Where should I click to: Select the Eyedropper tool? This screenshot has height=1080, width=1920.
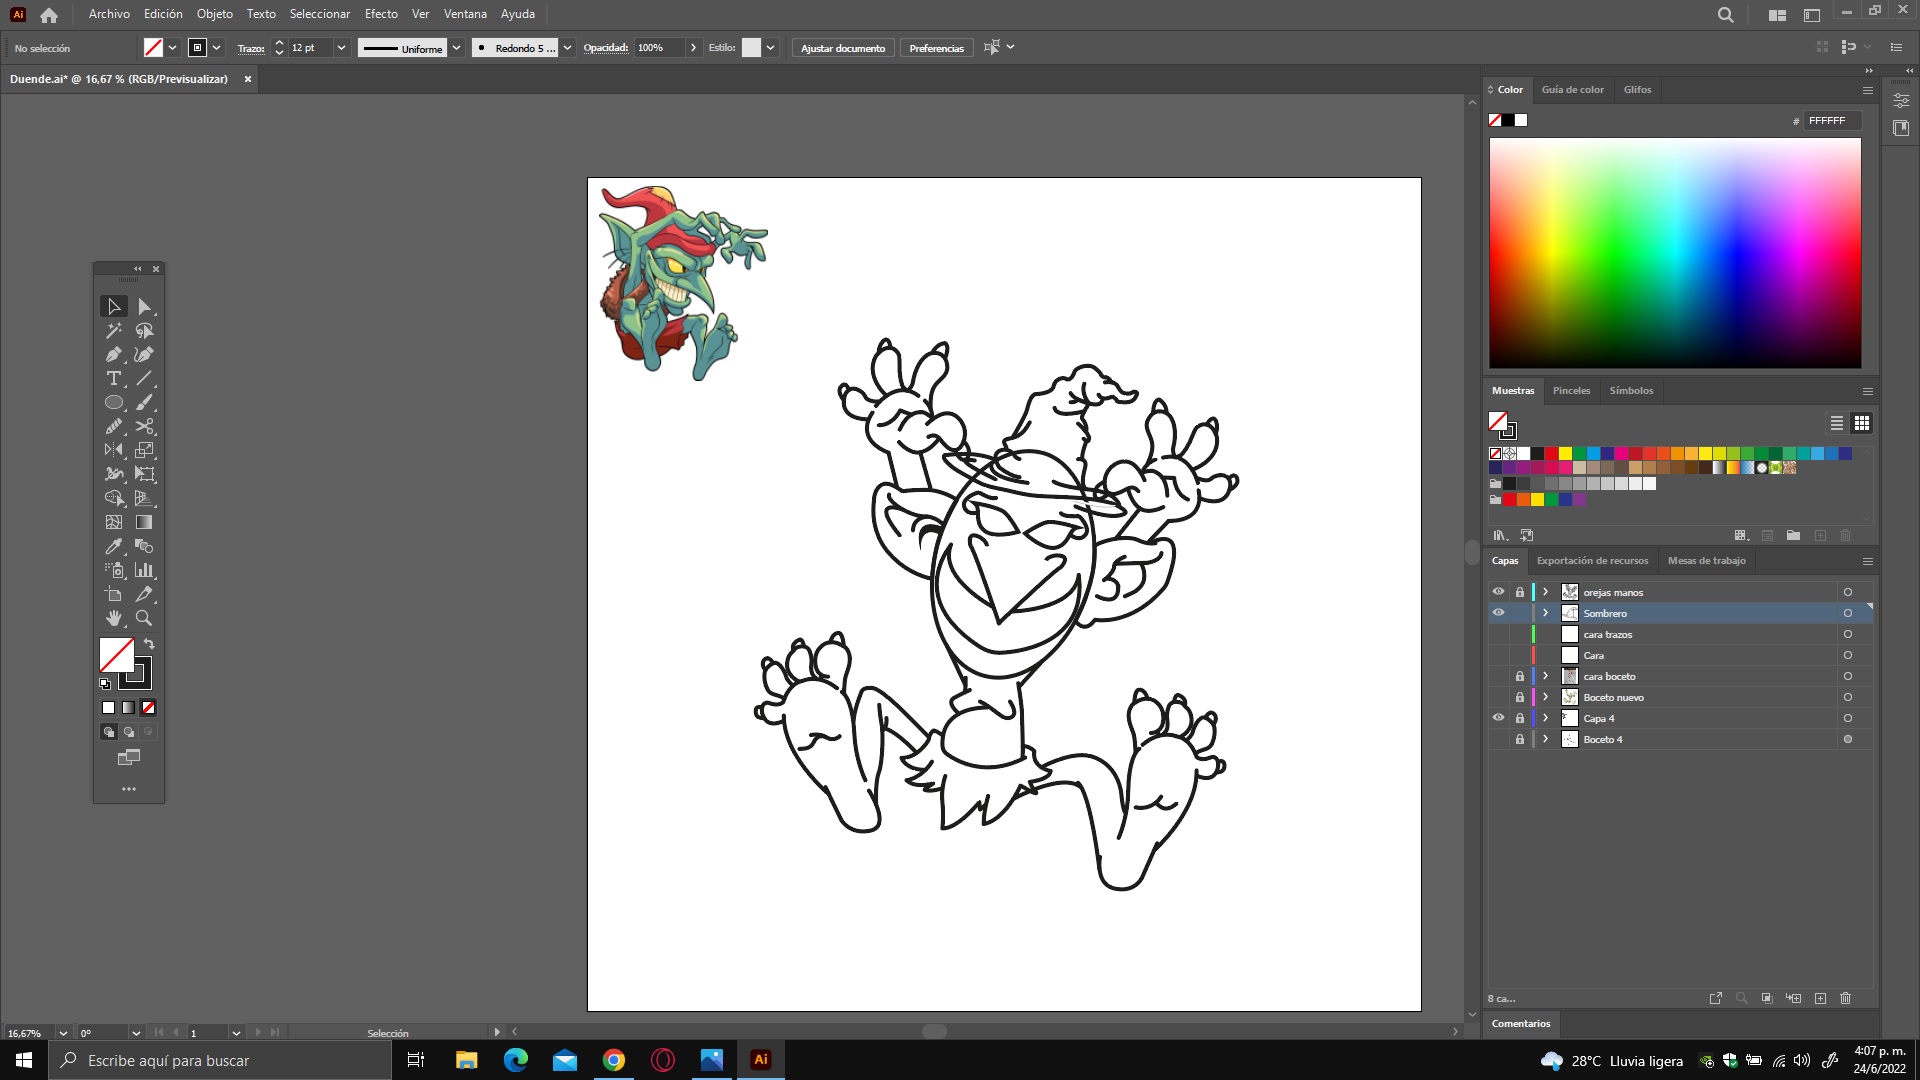click(114, 547)
